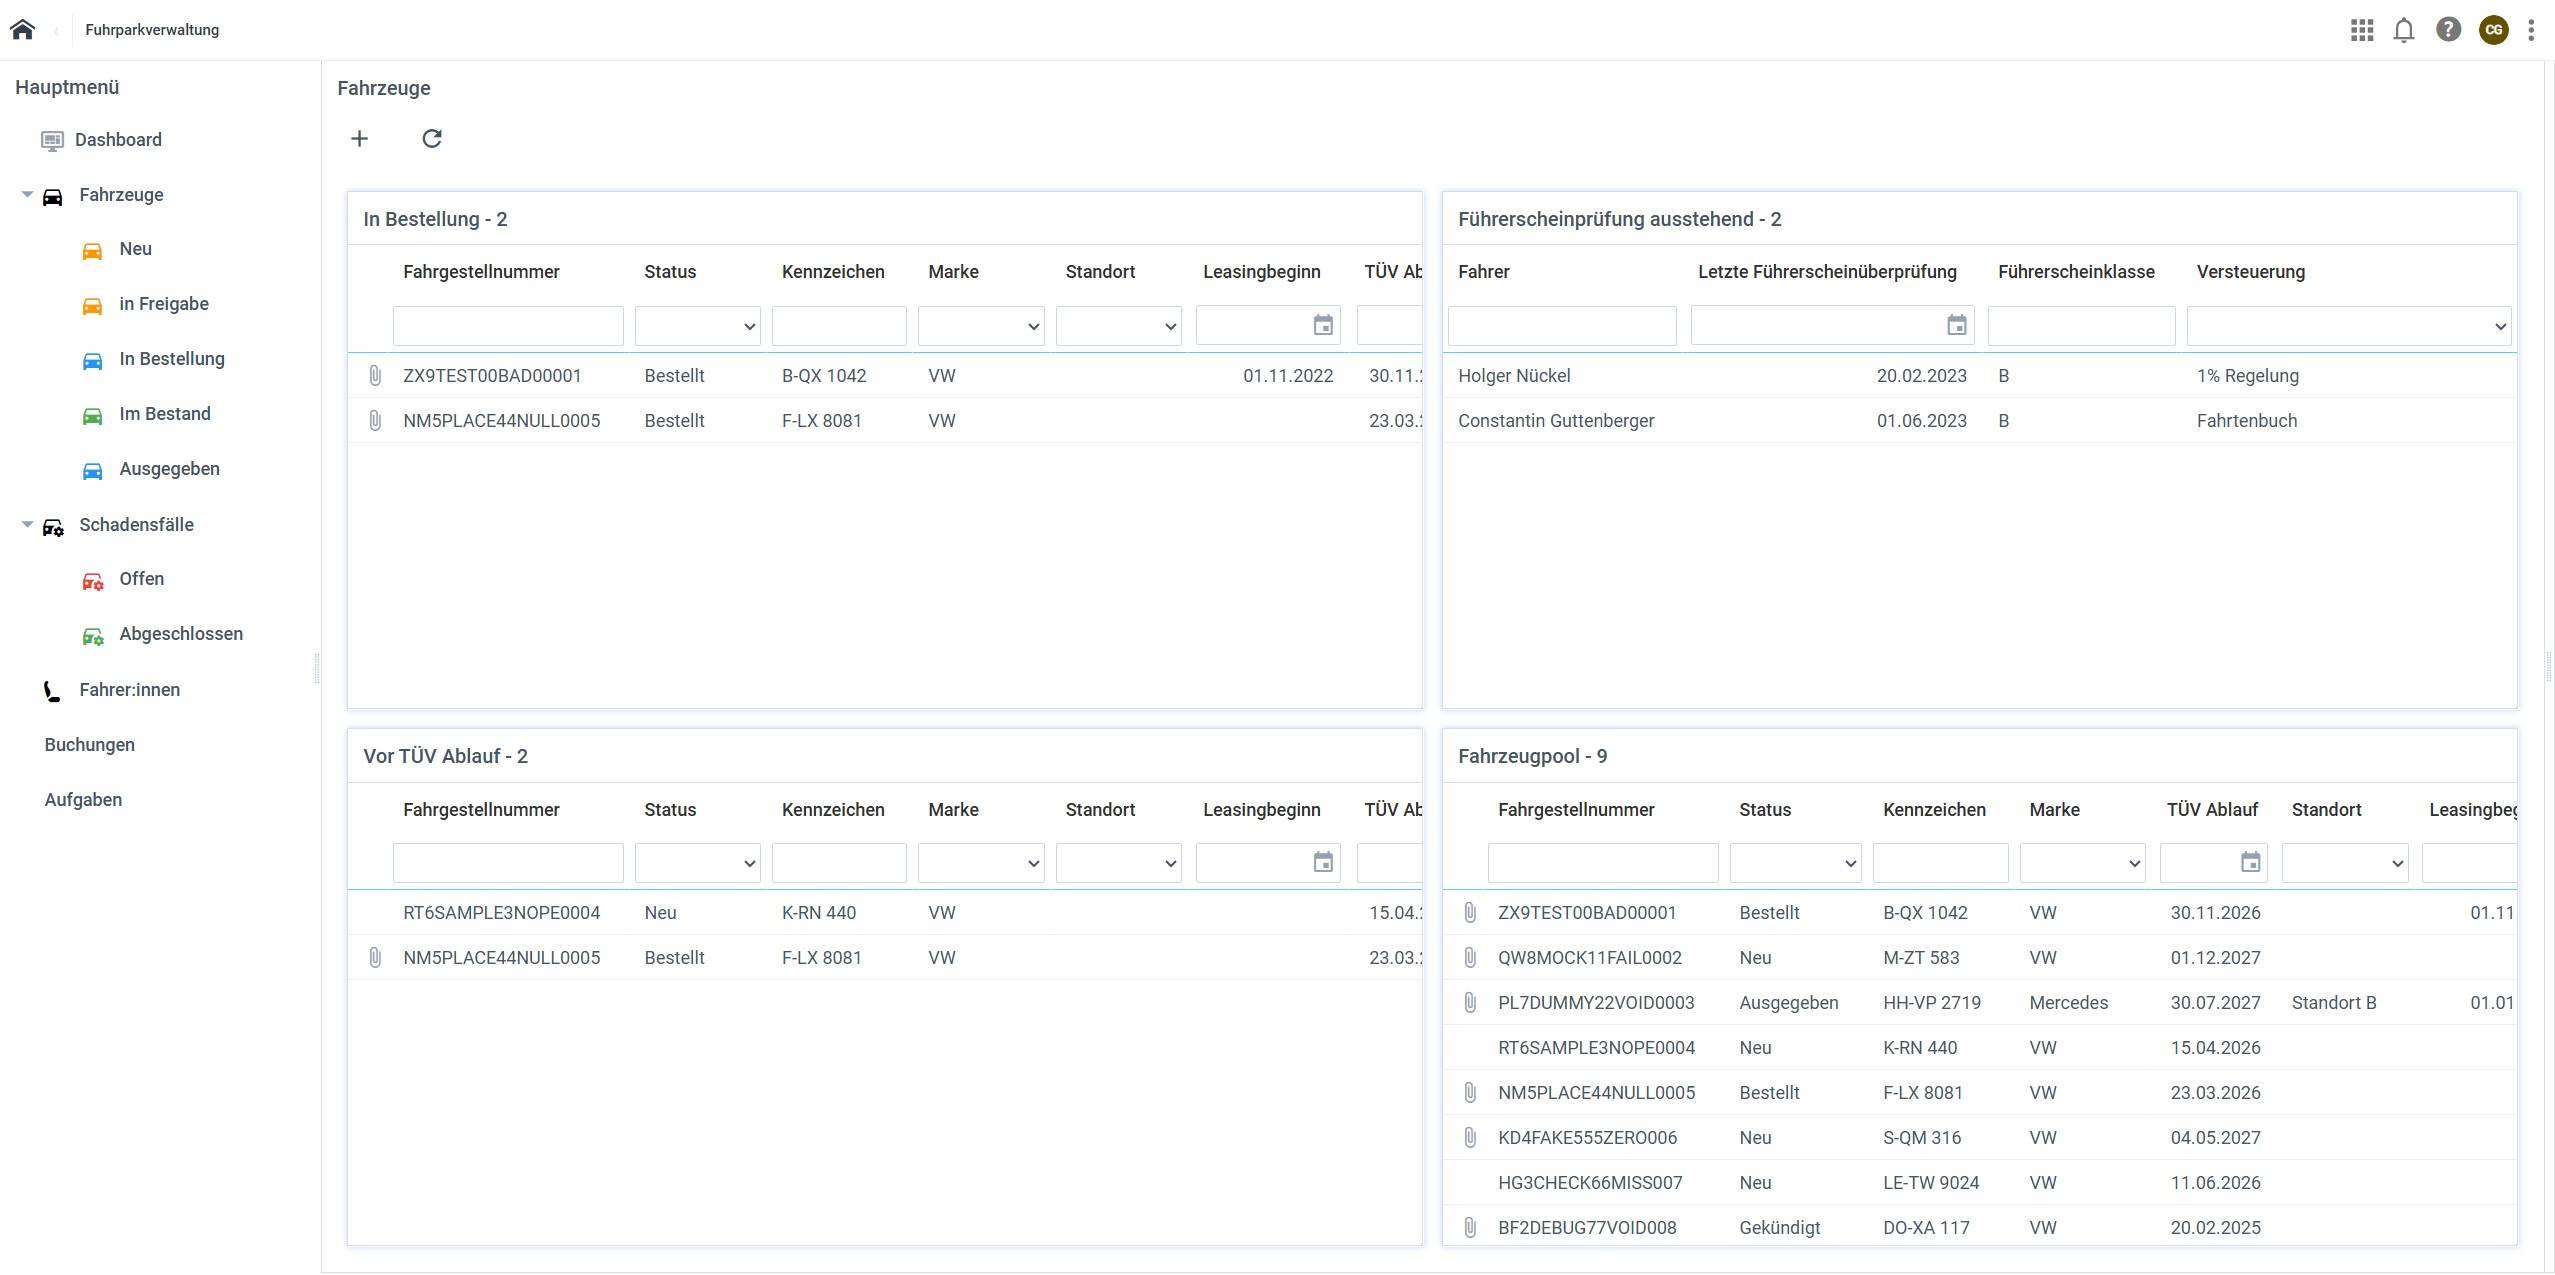2555x1275 pixels.
Task: Open calendar picker in Fahrzeugpool TÜV Ablauf filter
Action: tap(2251, 861)
